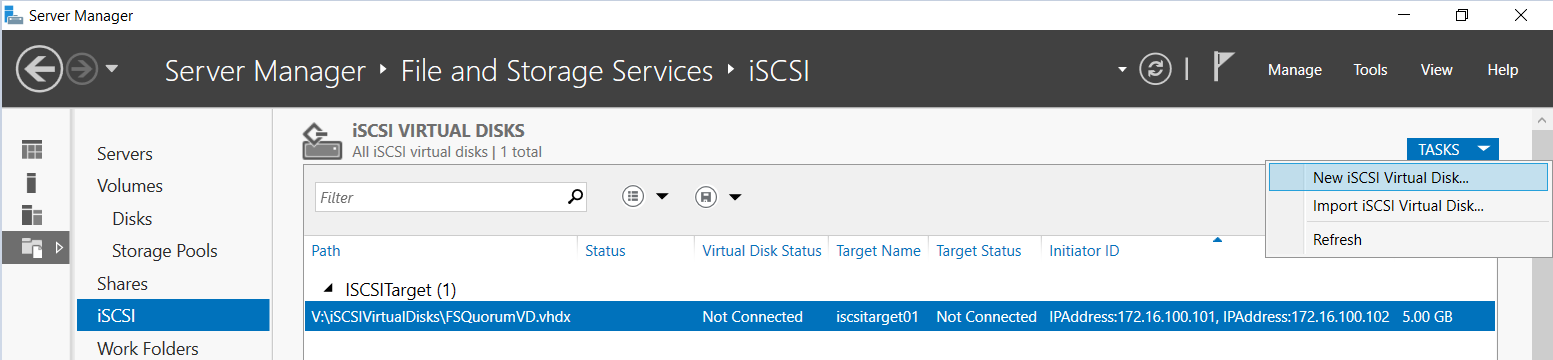Sort by Target Status column header
Viewport: 1553px width, 360px height.
click(979, 251)
